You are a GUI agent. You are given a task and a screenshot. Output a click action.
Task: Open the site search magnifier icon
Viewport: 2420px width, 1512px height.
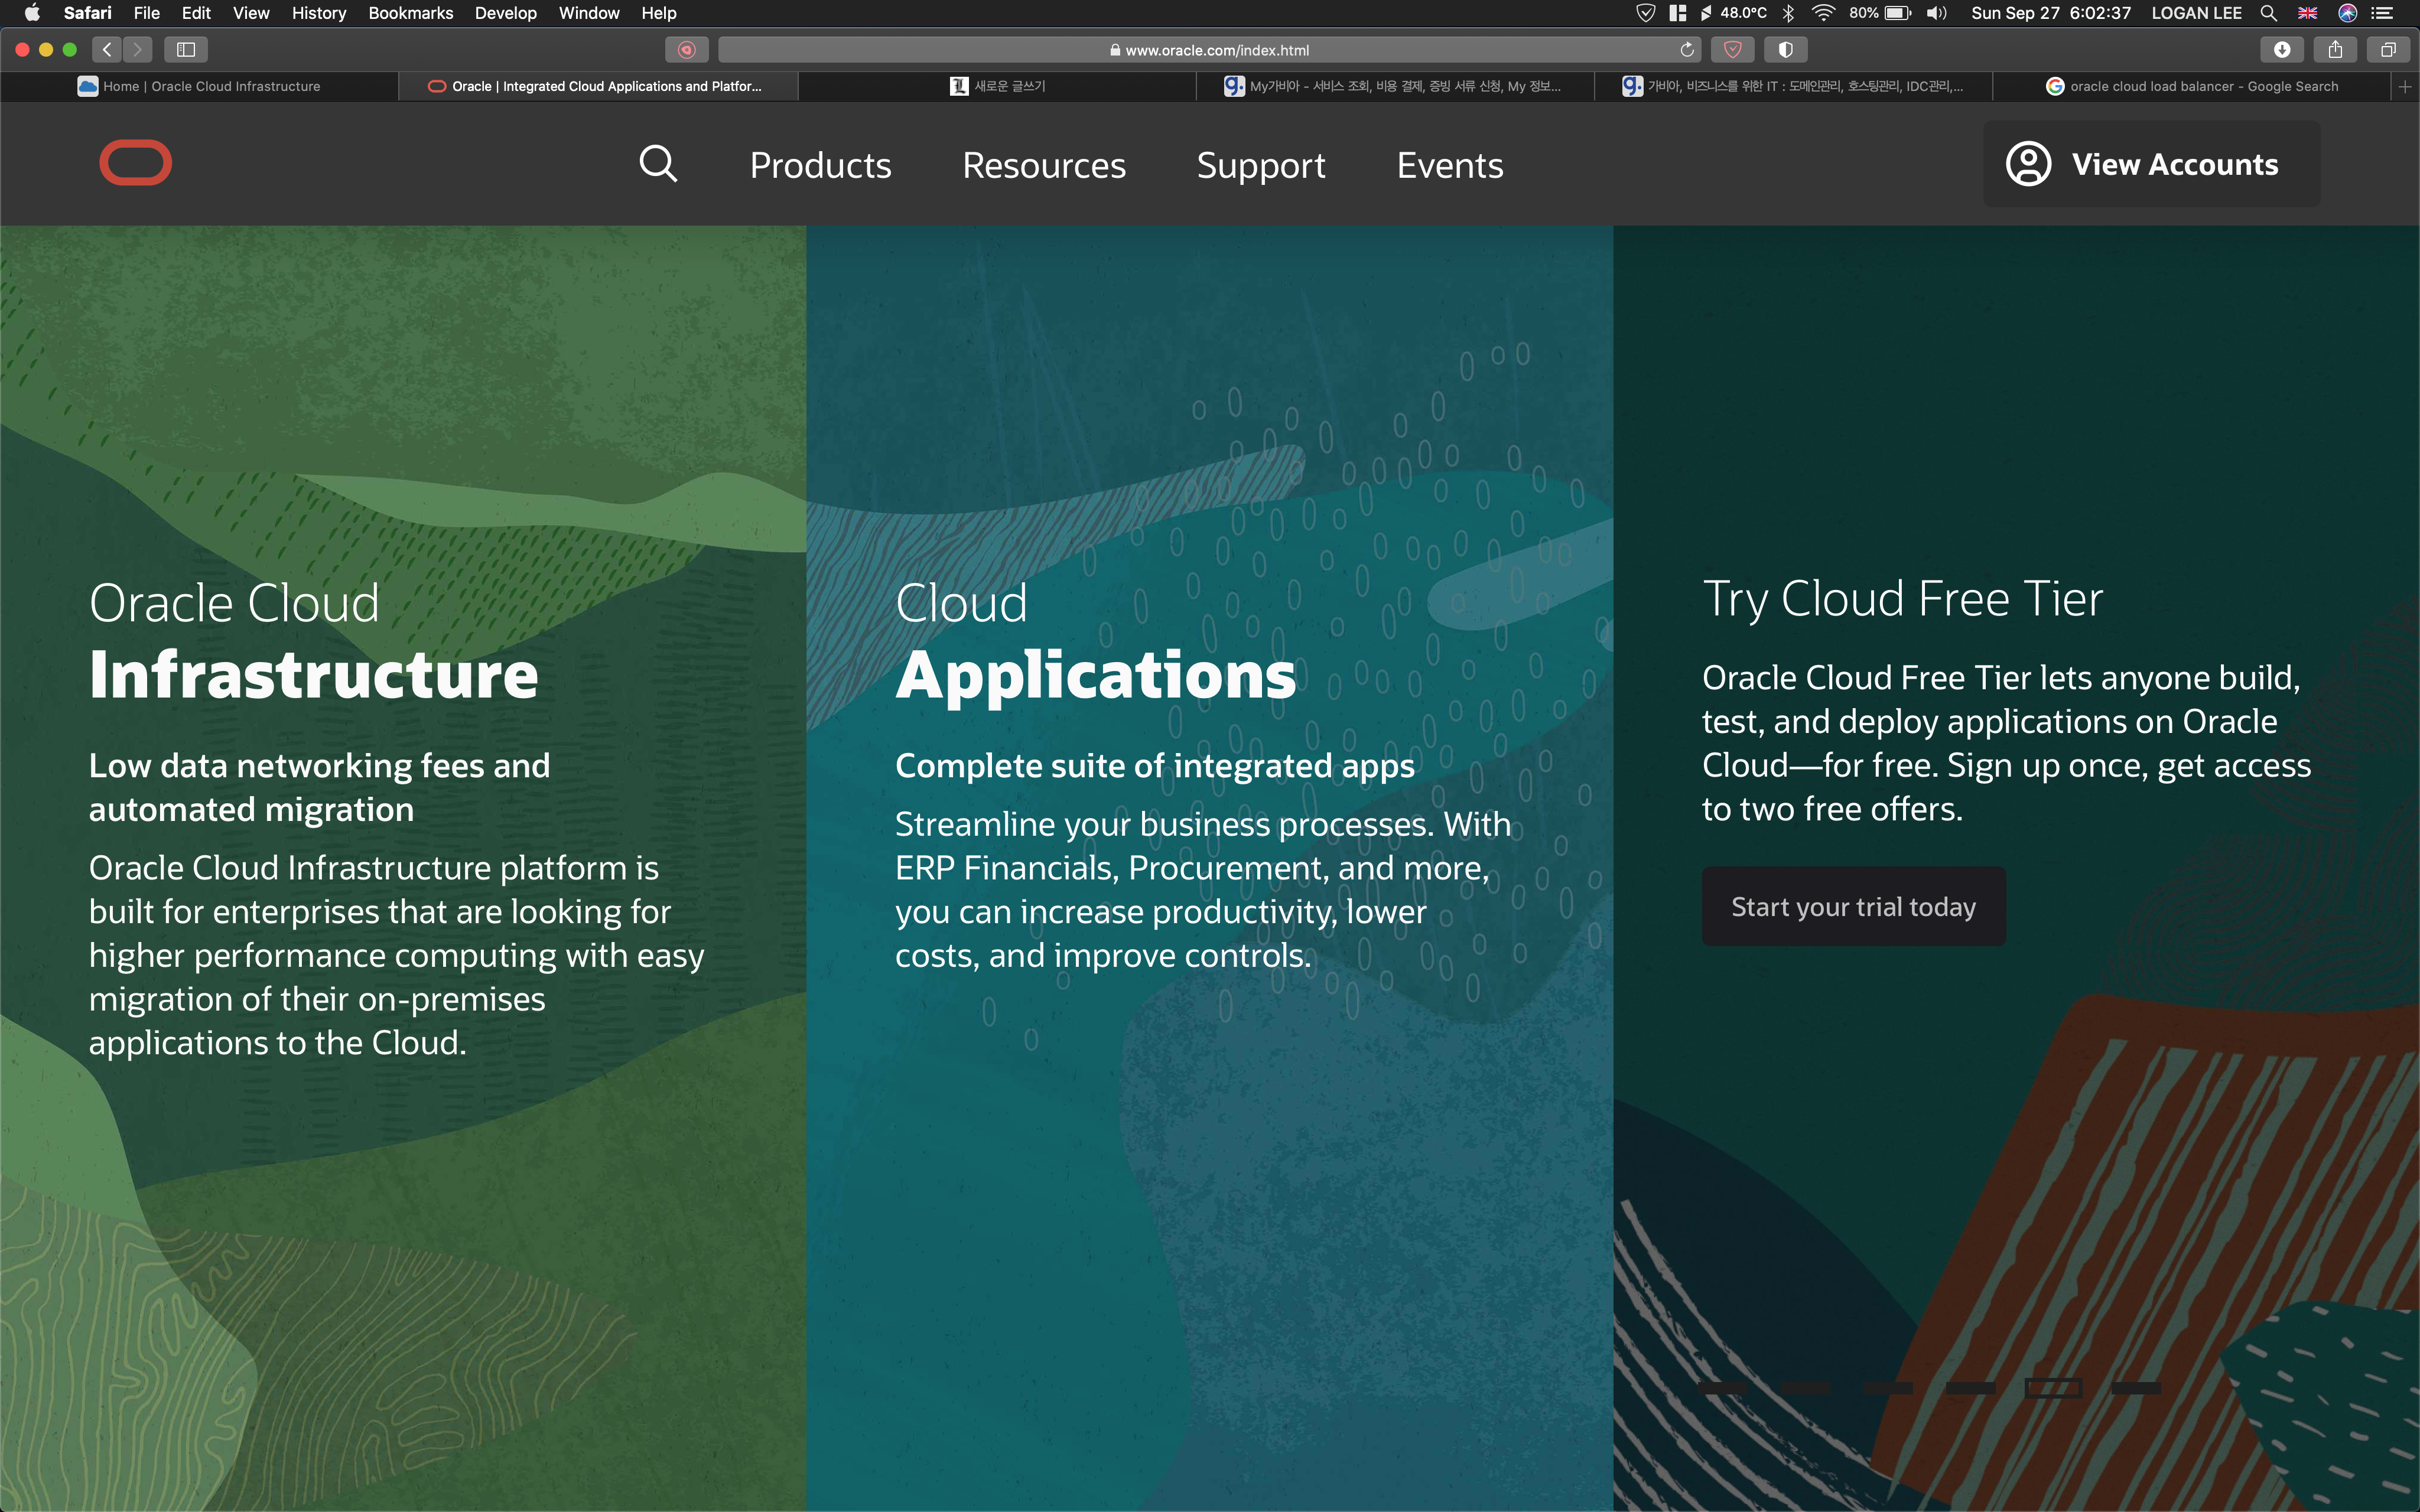(658, 164)
